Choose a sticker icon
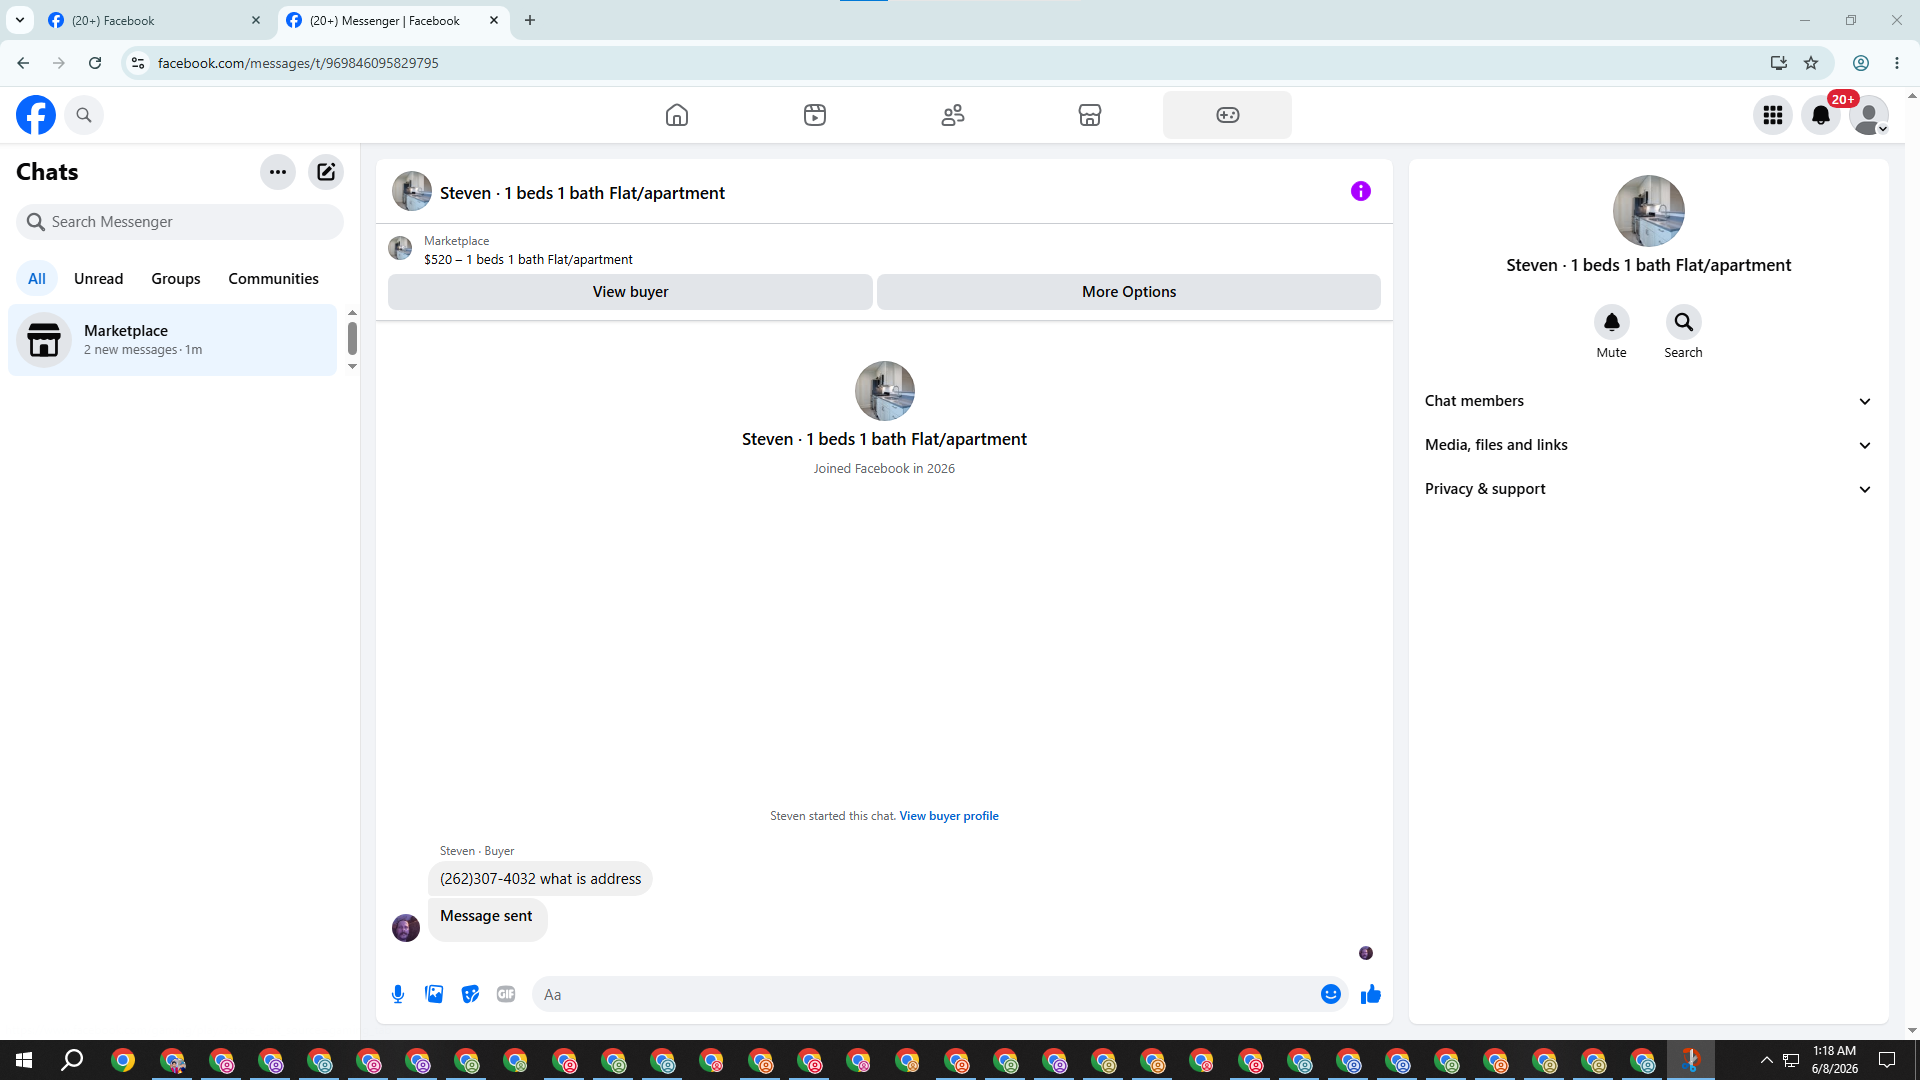Image resolution: width=1920 pixels, height=1080 pixels. [470, 994]
